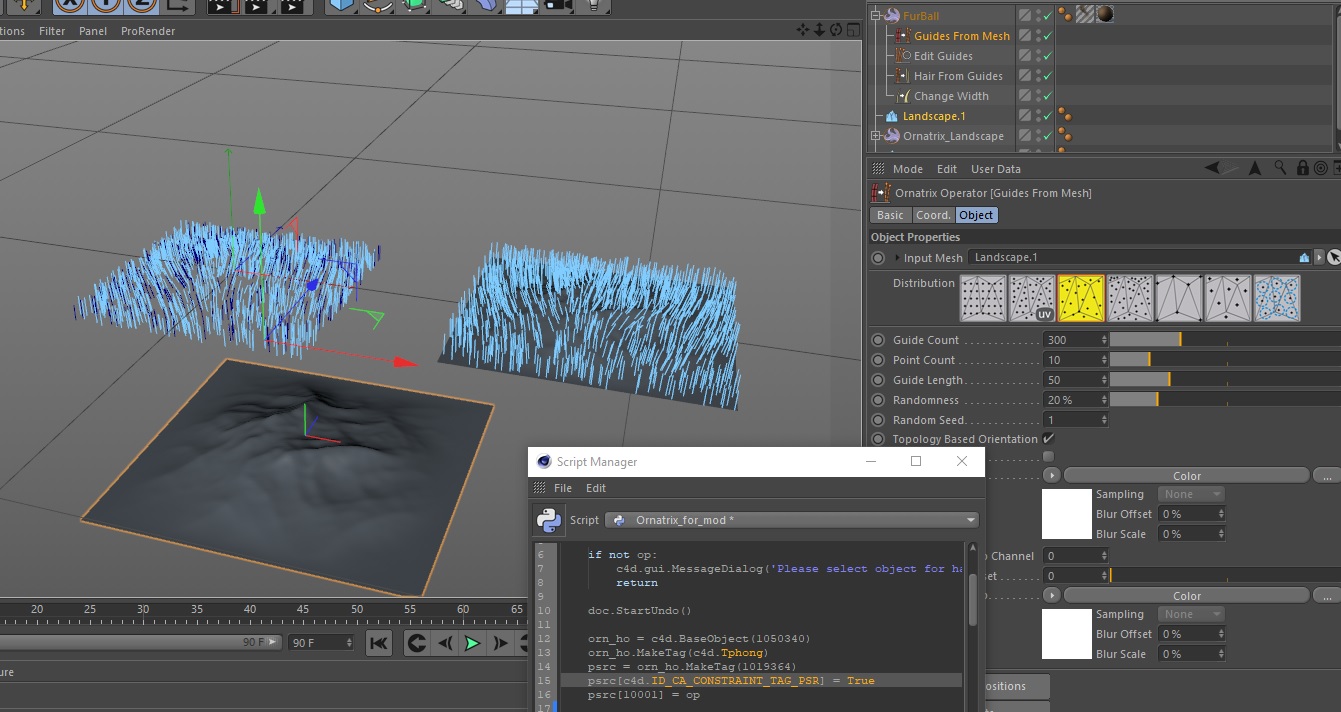The image size is (1341, 712).
Task: Click the sphere material tag on FurBall
Action: [1105, 15]
